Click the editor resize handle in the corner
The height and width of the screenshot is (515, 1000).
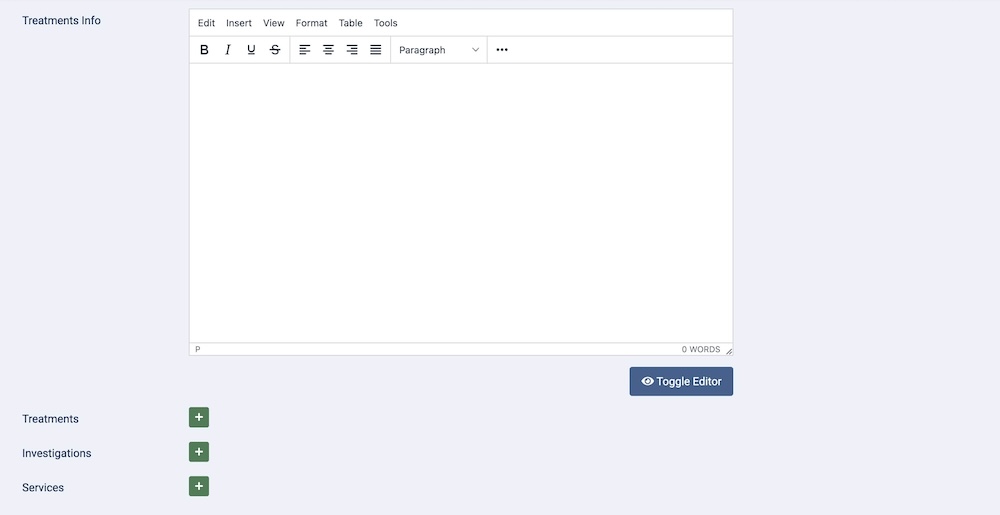pyautogui.click(x=728, y=350)
